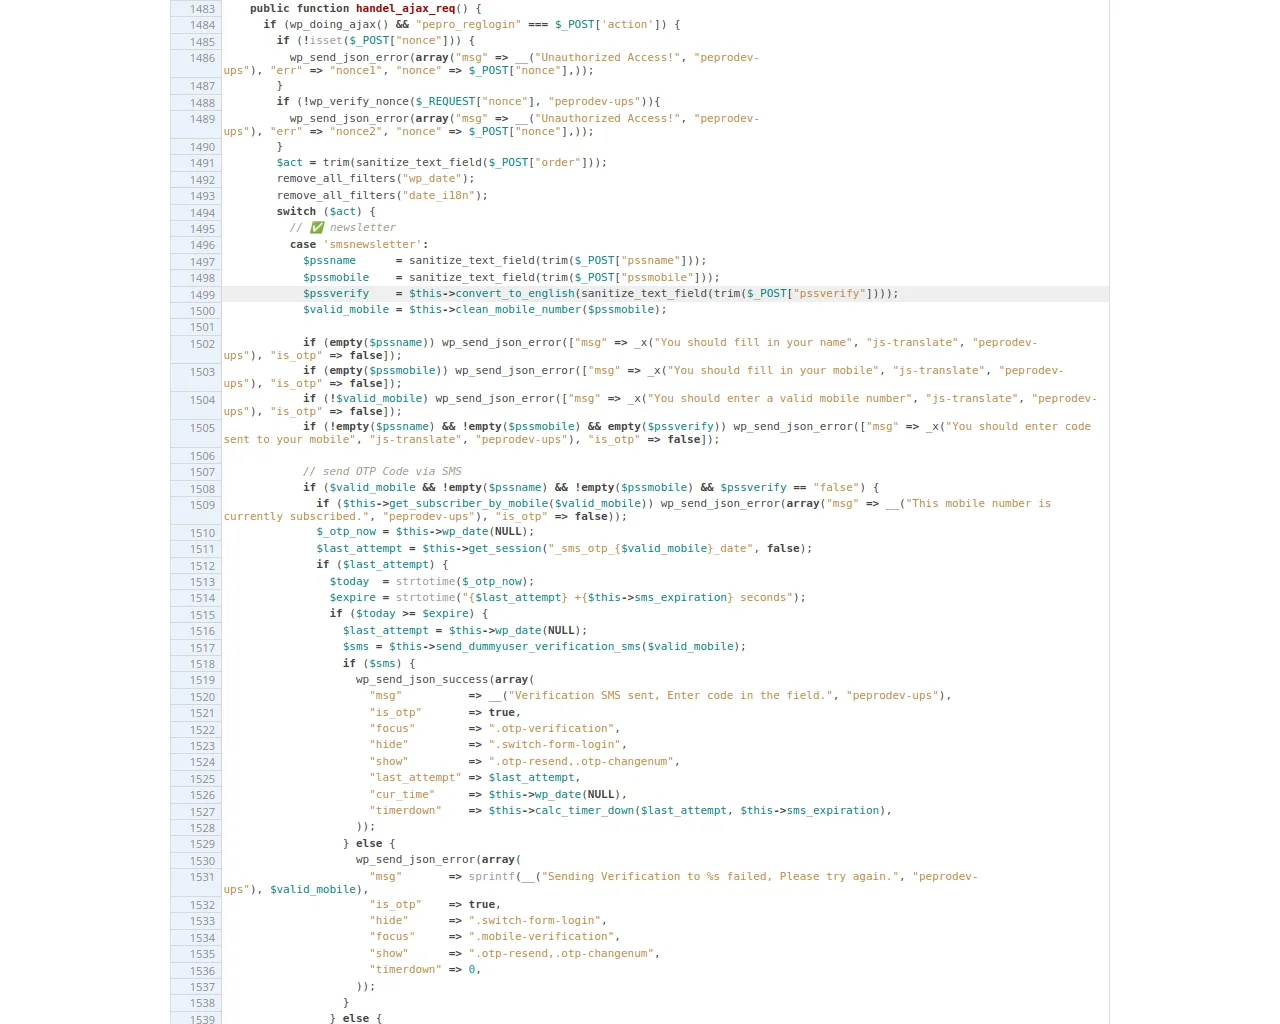Open line number 1484 link
This screenshot has height=1024, width=1280.
tap(202, 25)
